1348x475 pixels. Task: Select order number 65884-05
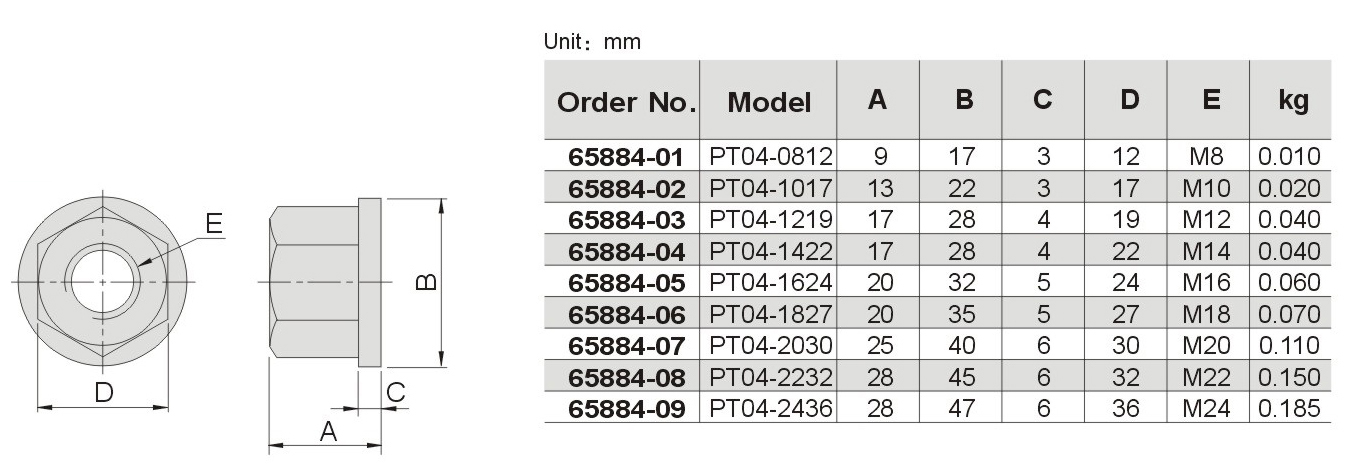625,283
